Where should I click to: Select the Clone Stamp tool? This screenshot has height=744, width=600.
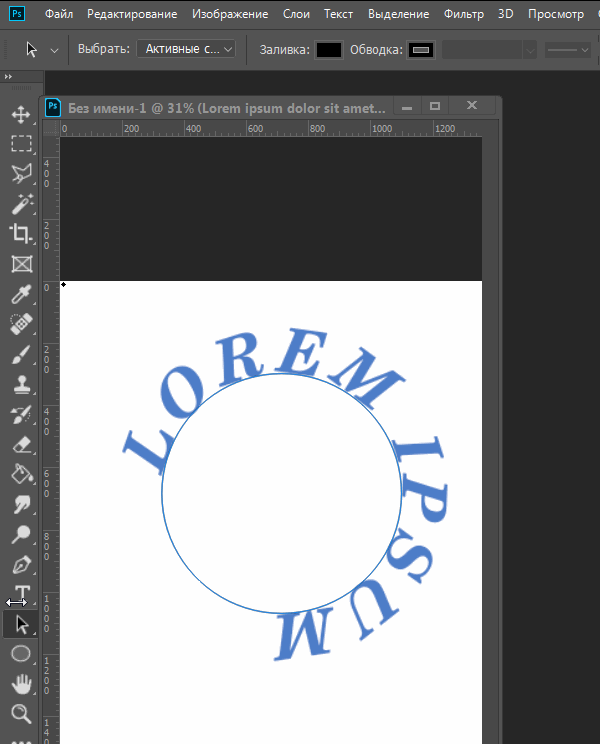click(21, 385)
